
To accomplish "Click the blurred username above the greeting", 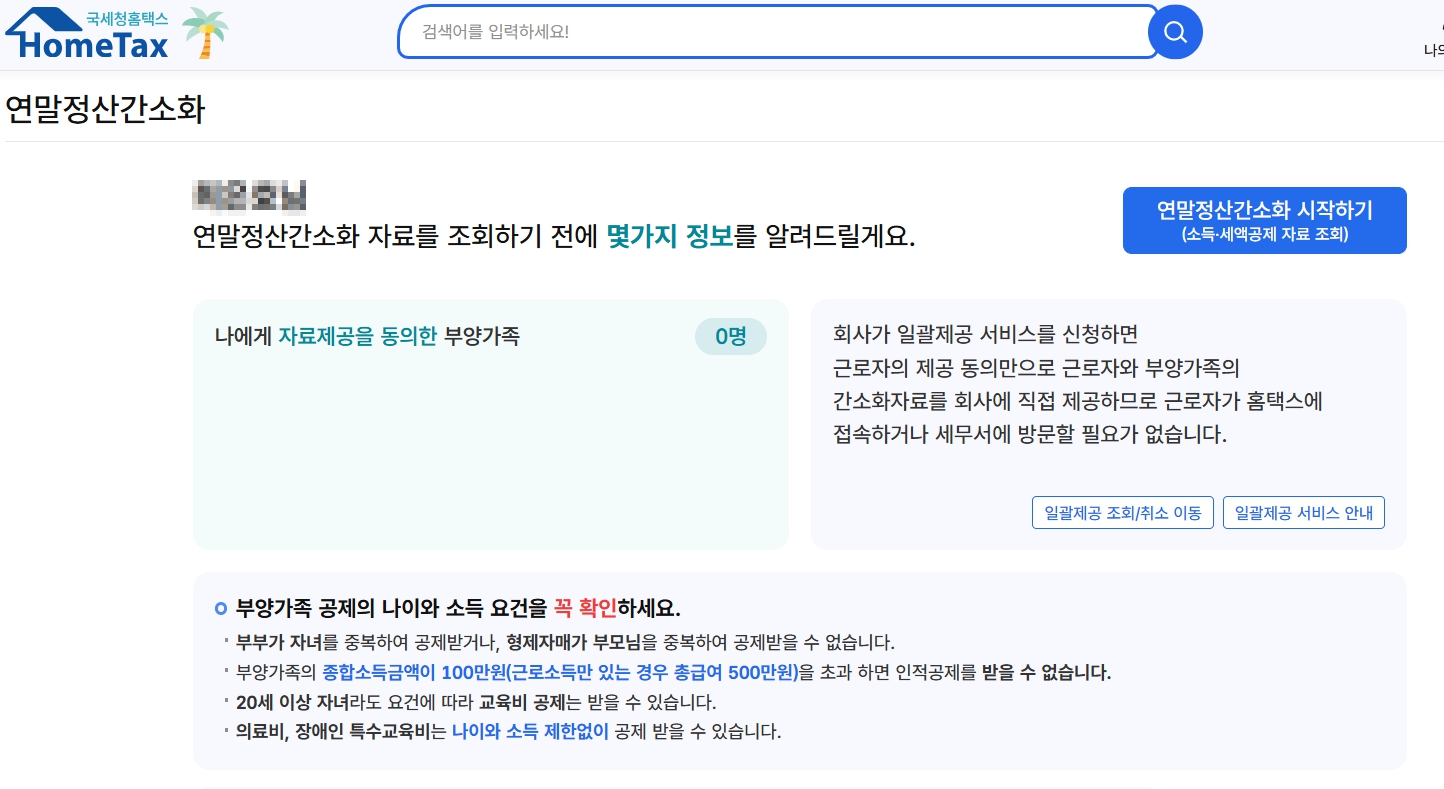I will [x=248, y=195].
